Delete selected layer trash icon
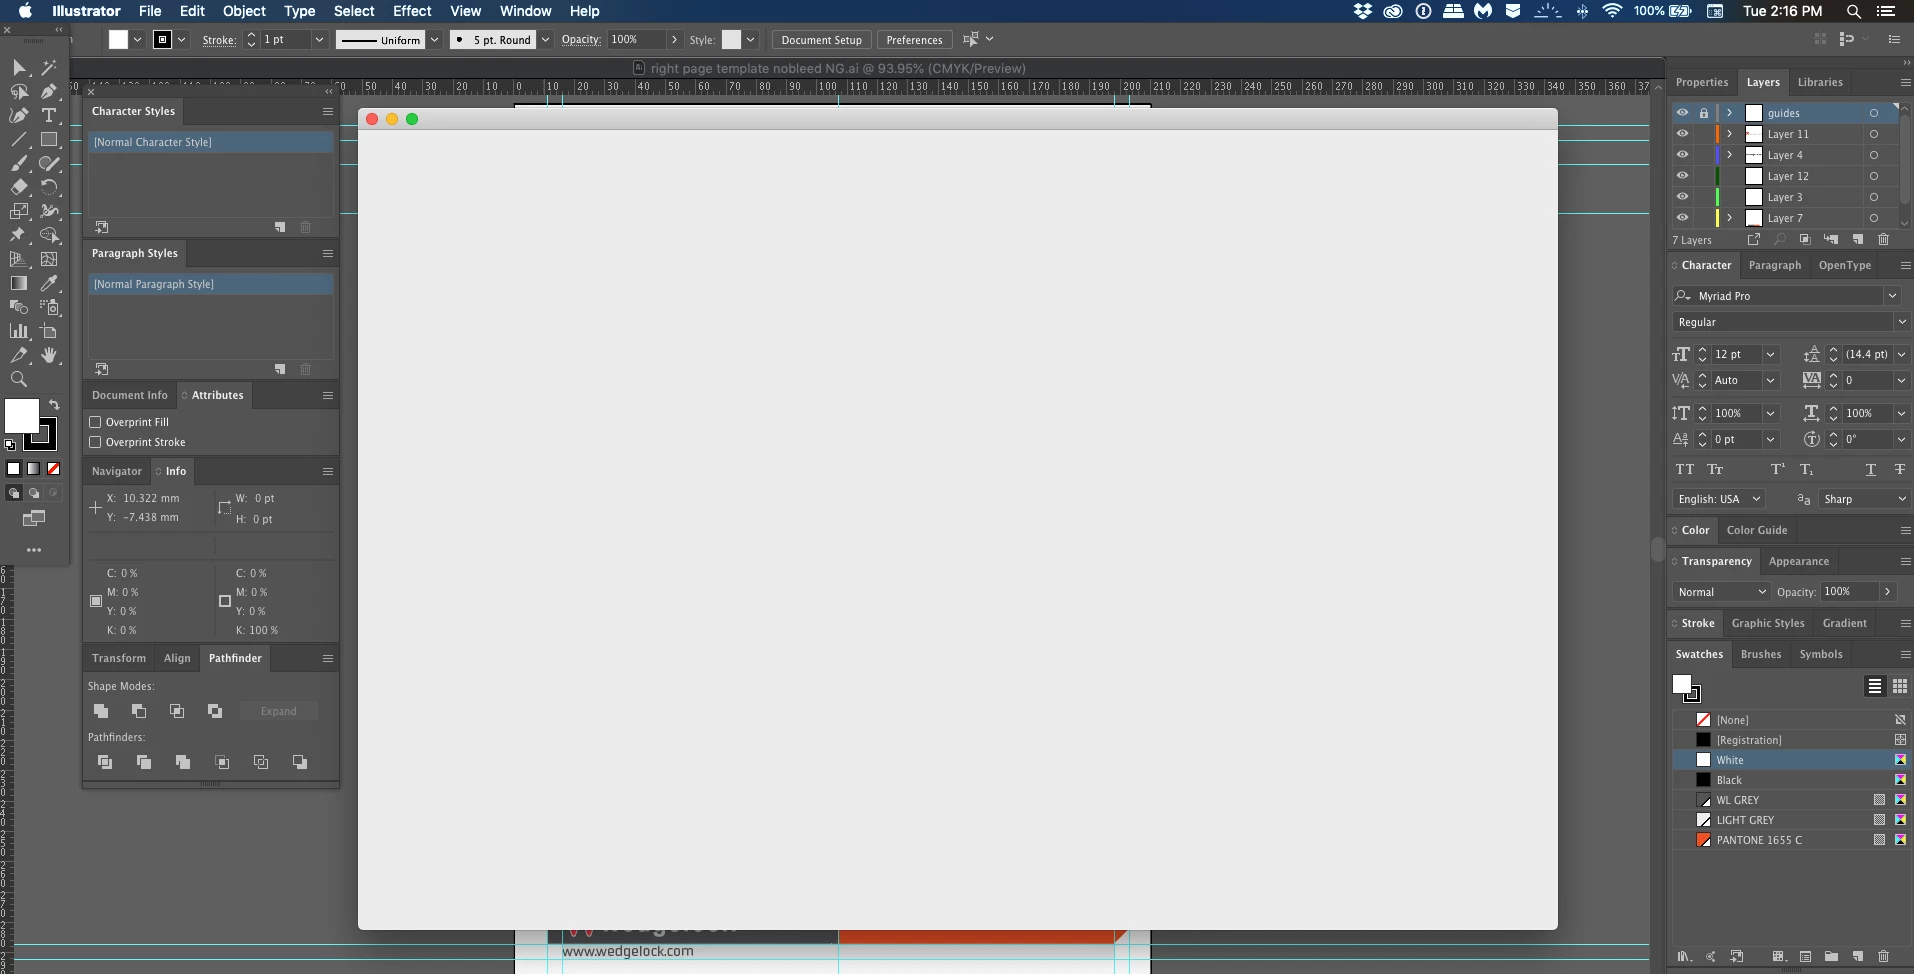 click(x=1884, y=240)
